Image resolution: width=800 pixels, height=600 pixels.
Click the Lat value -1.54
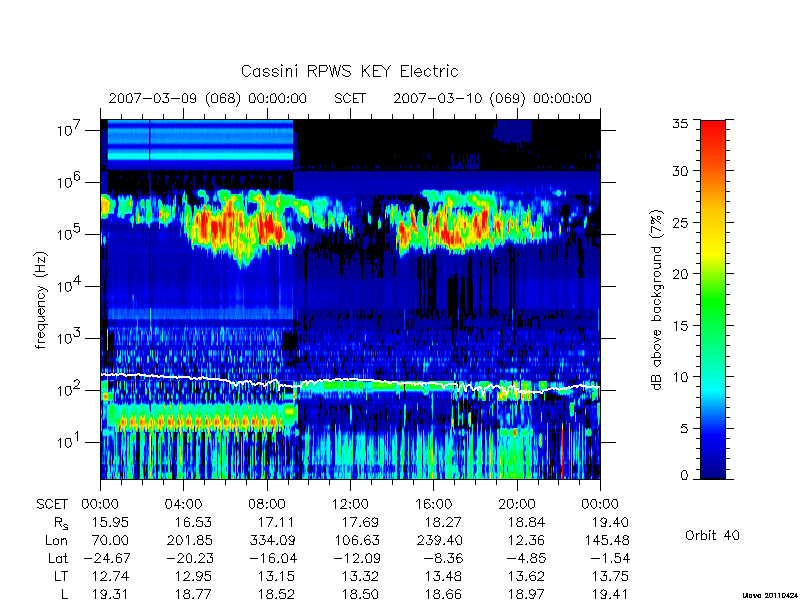[610, 558]
